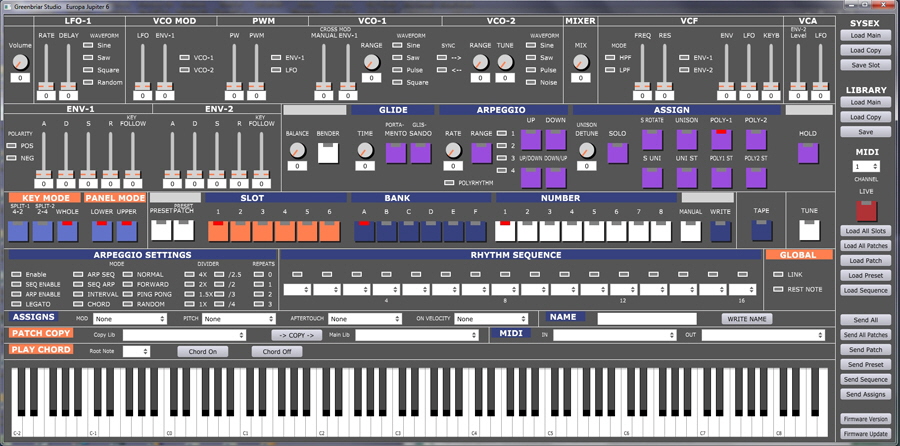900x446 pixels.
Task: Select the POLY1 ST assign pad
Action: 721,177
